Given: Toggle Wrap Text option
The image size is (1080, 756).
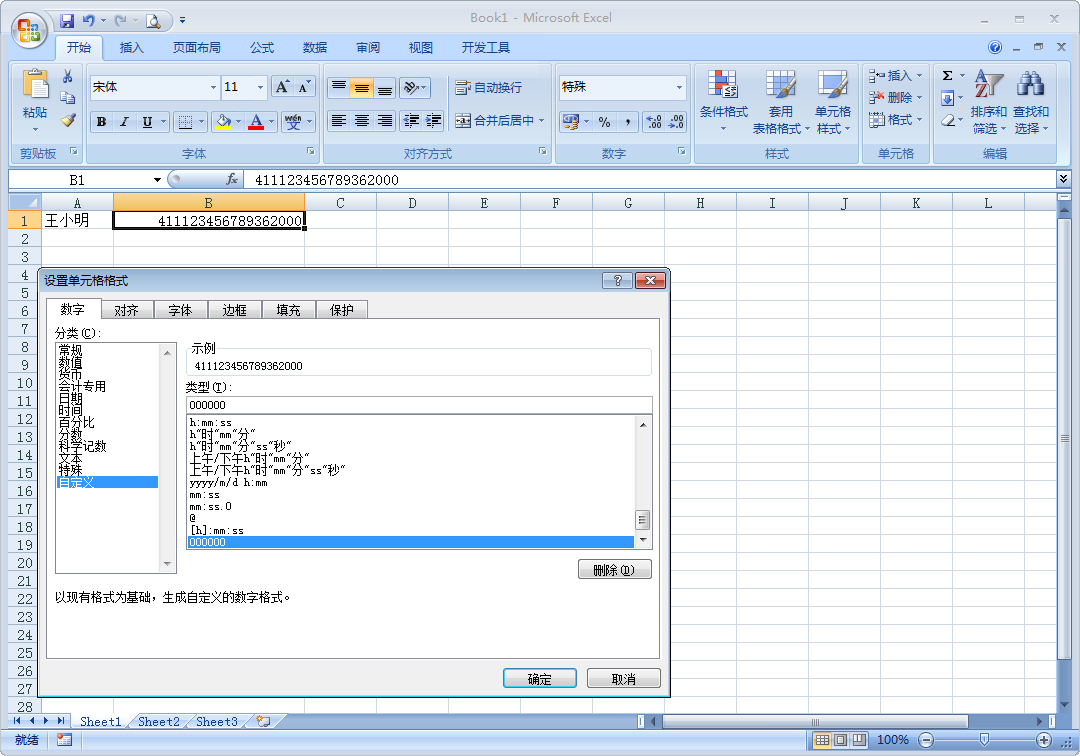Looking at the screenshot, I should coord(488,88).
